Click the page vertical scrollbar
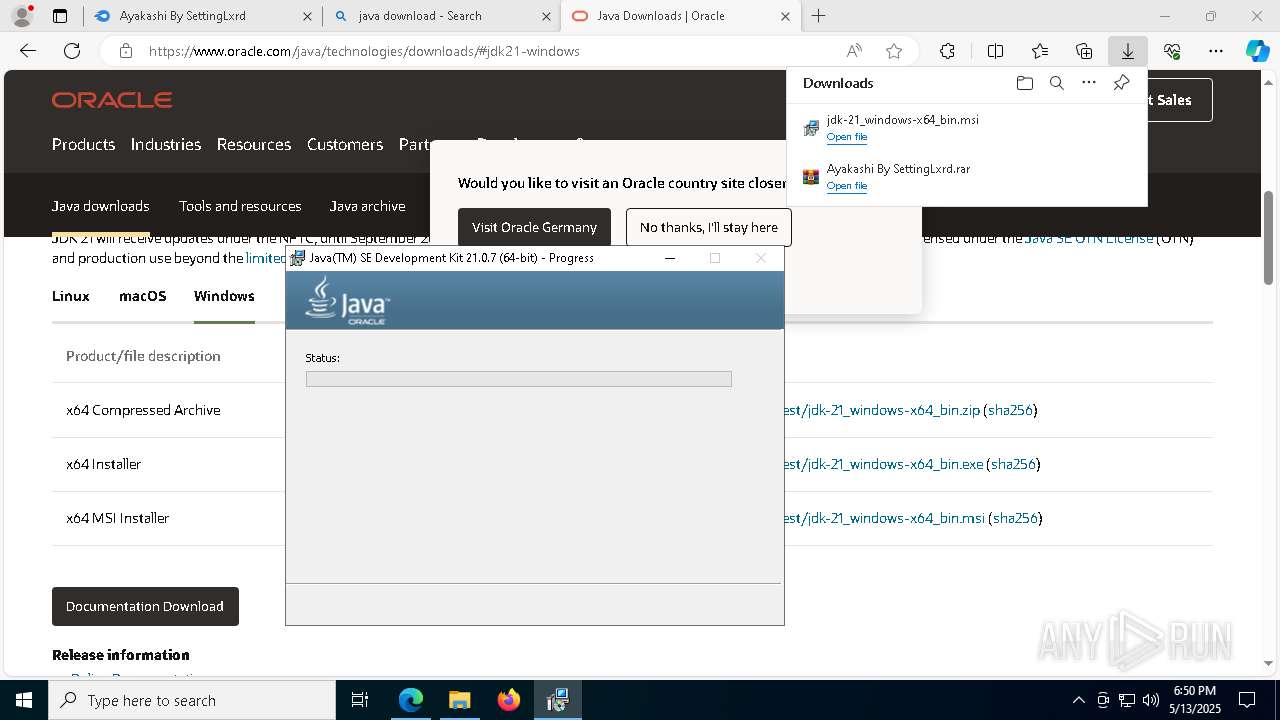 1269,237
